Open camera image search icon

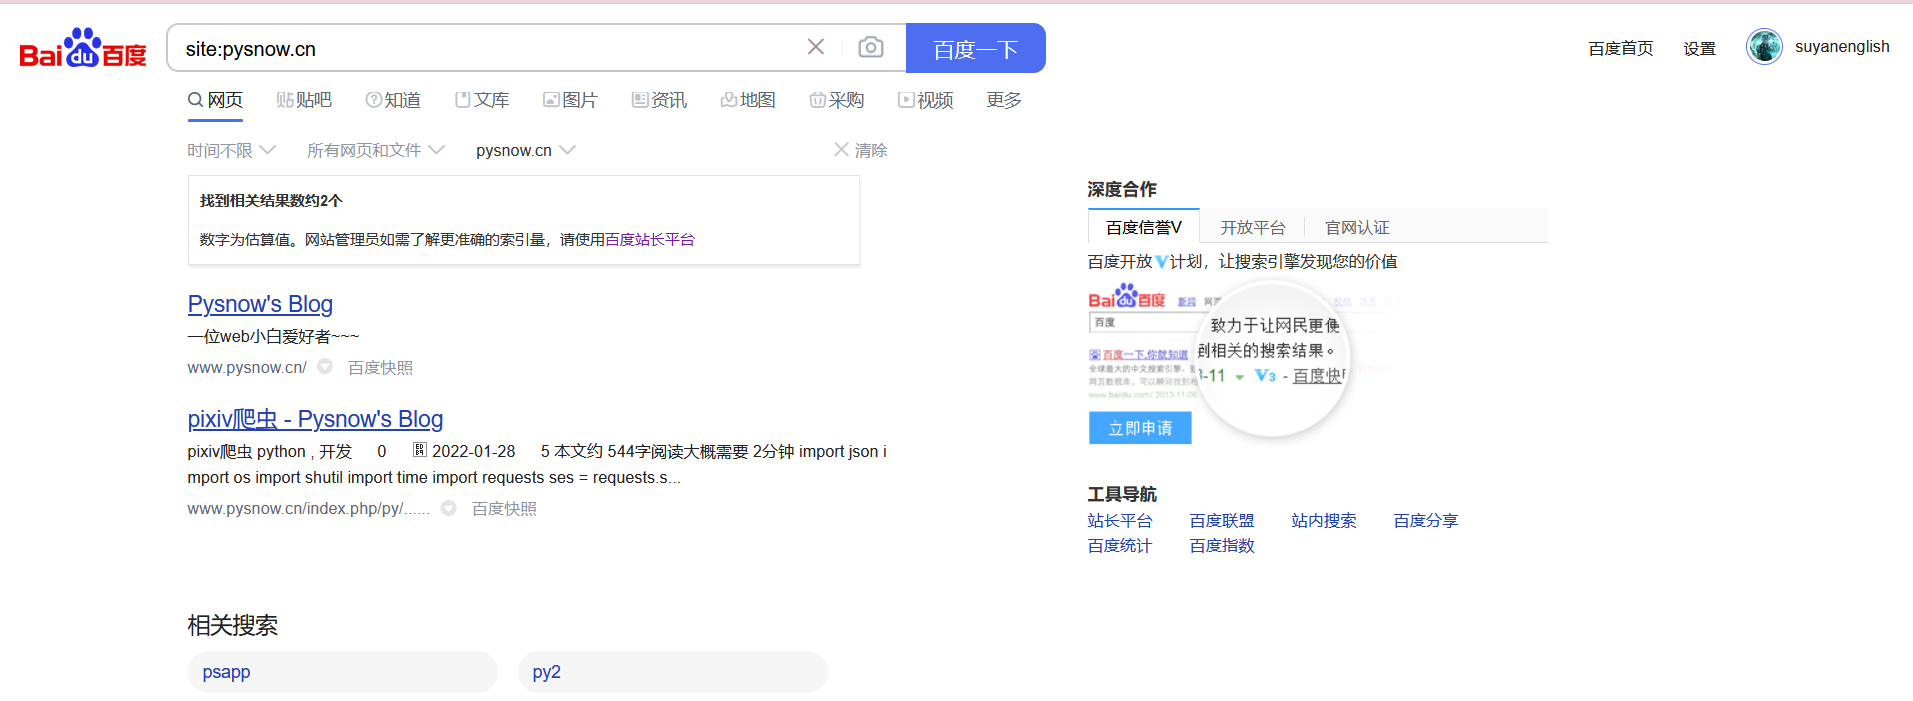(871, 47)
